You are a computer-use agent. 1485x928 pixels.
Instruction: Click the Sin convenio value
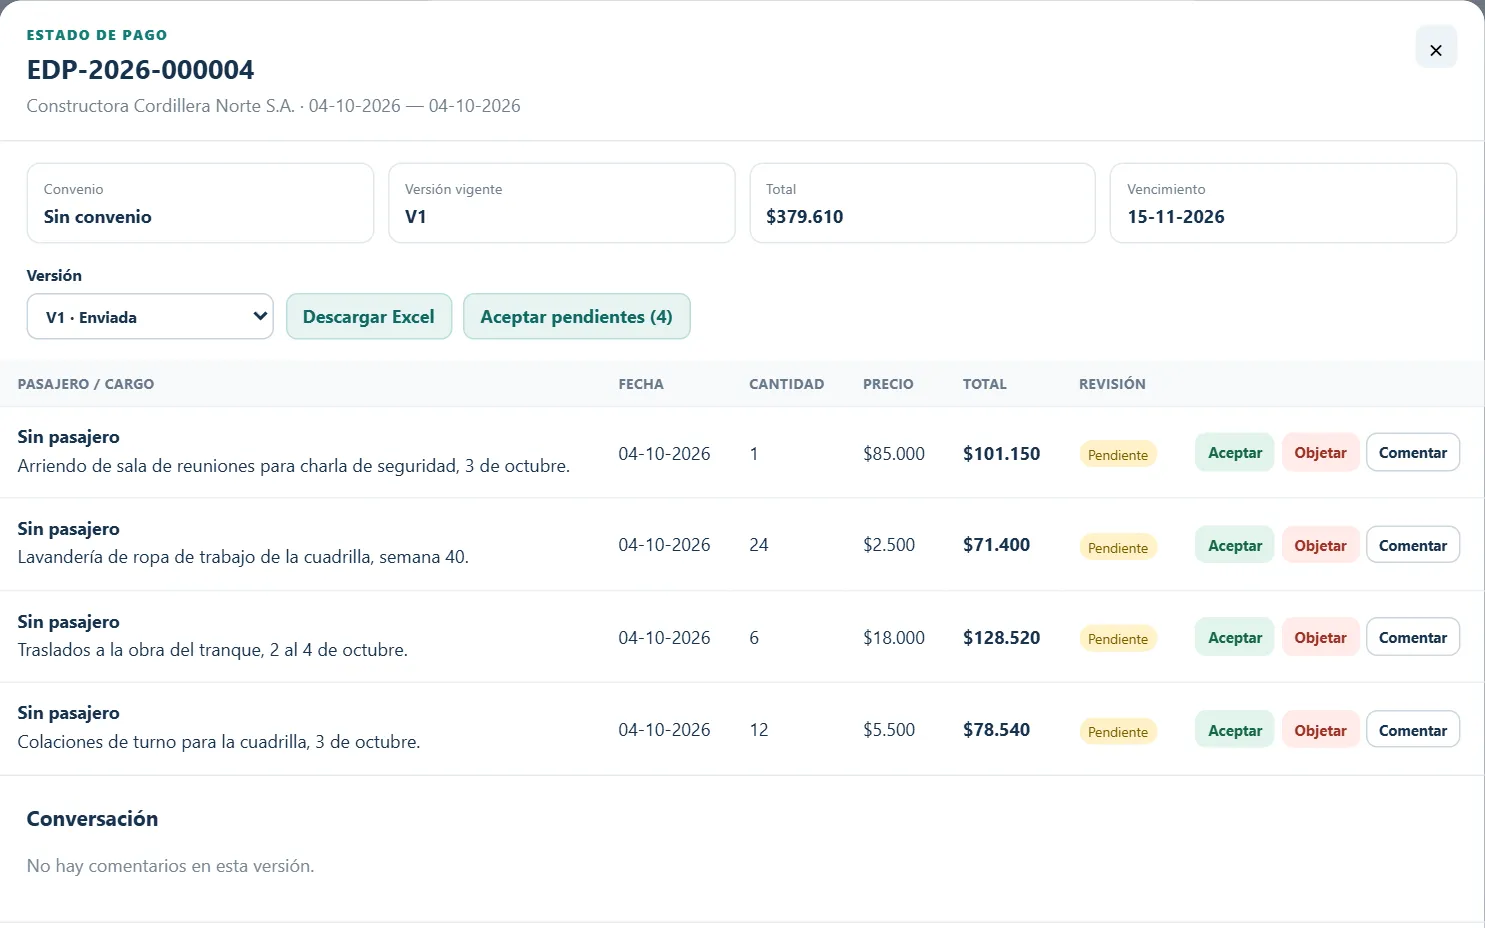coord(98,217)
